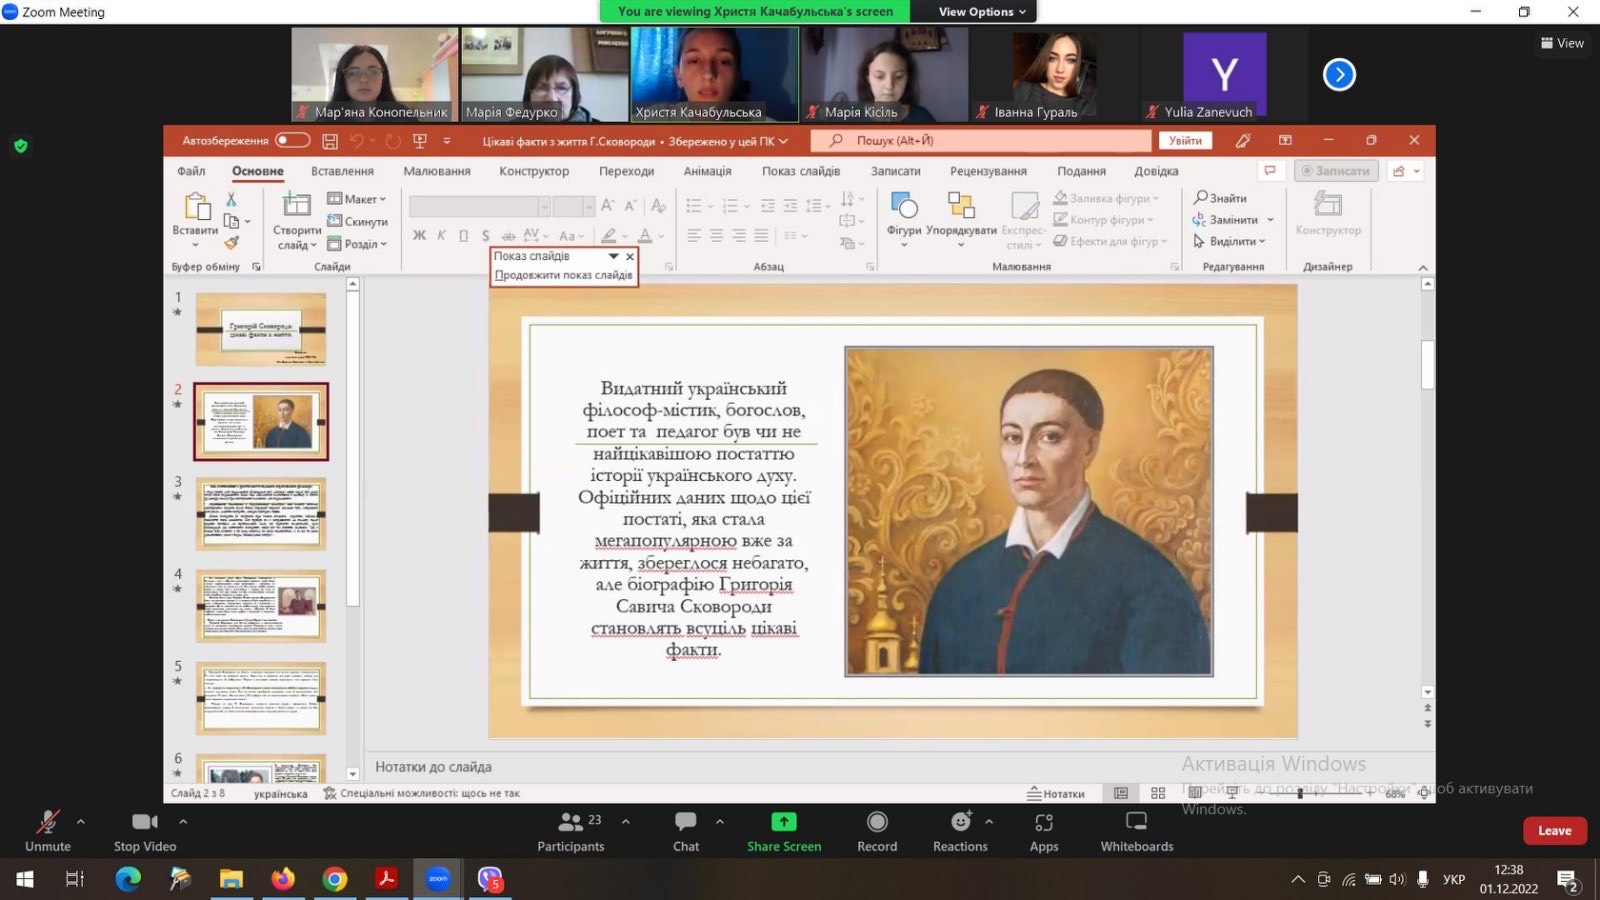Open the View Options dropdown
The width and height of the screenshot is (1600, 900).
982,12
